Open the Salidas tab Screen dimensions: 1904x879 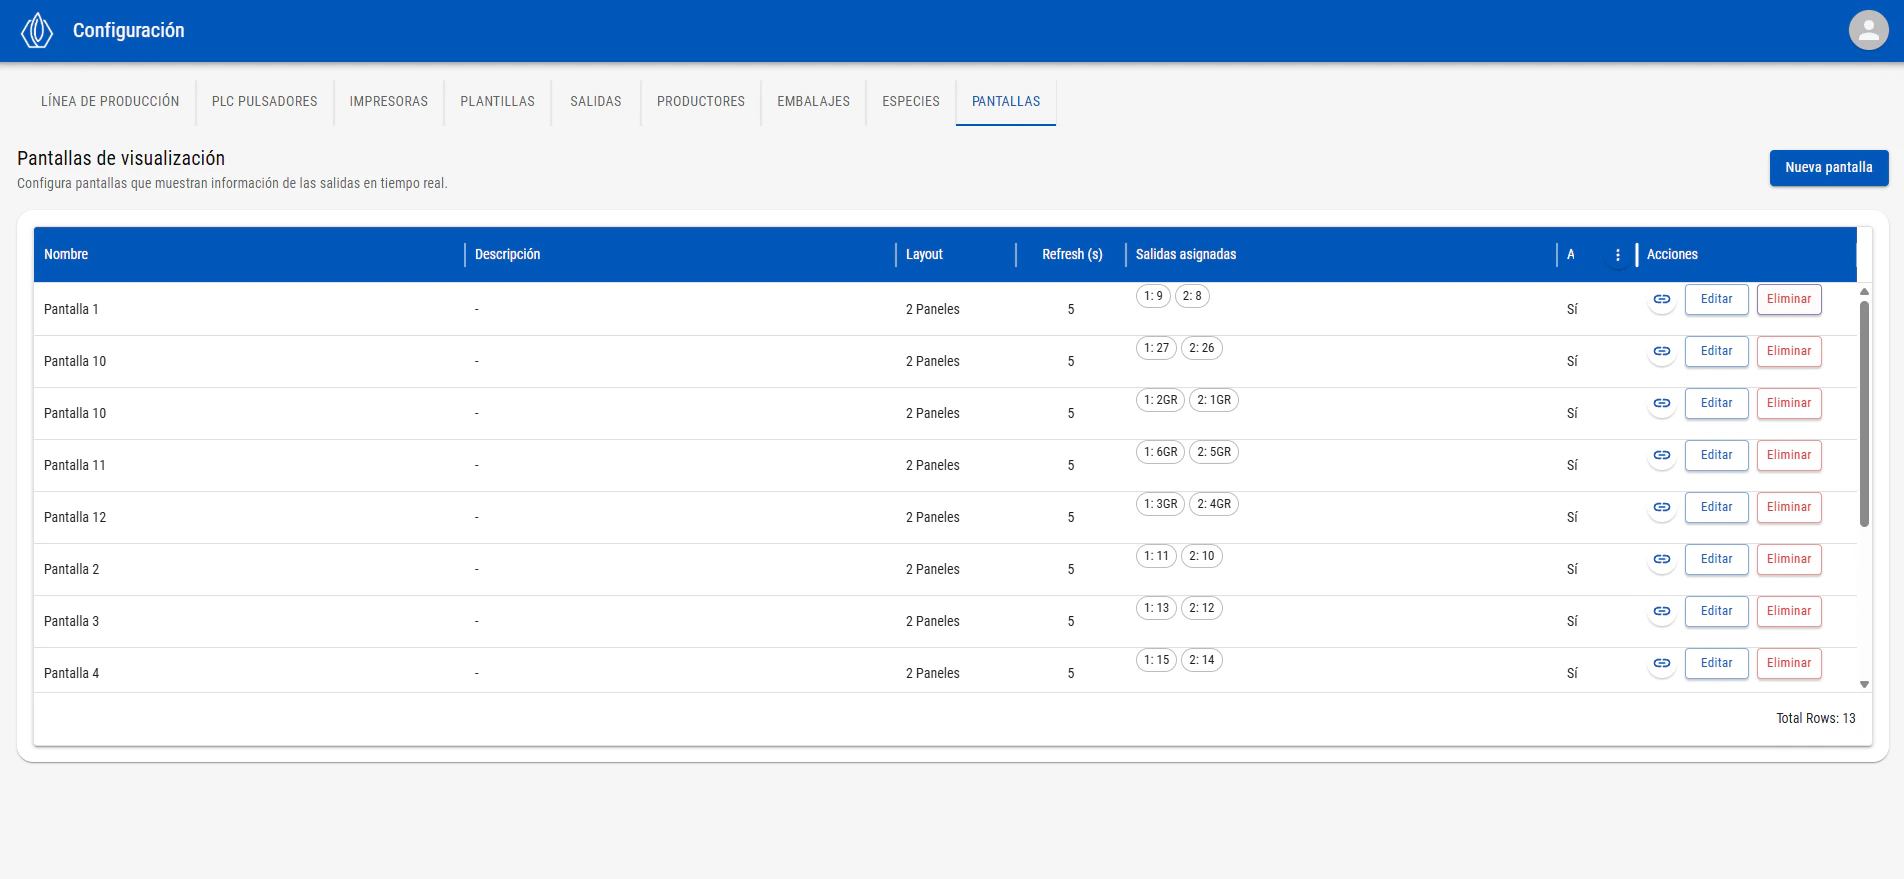click(596, 101)
